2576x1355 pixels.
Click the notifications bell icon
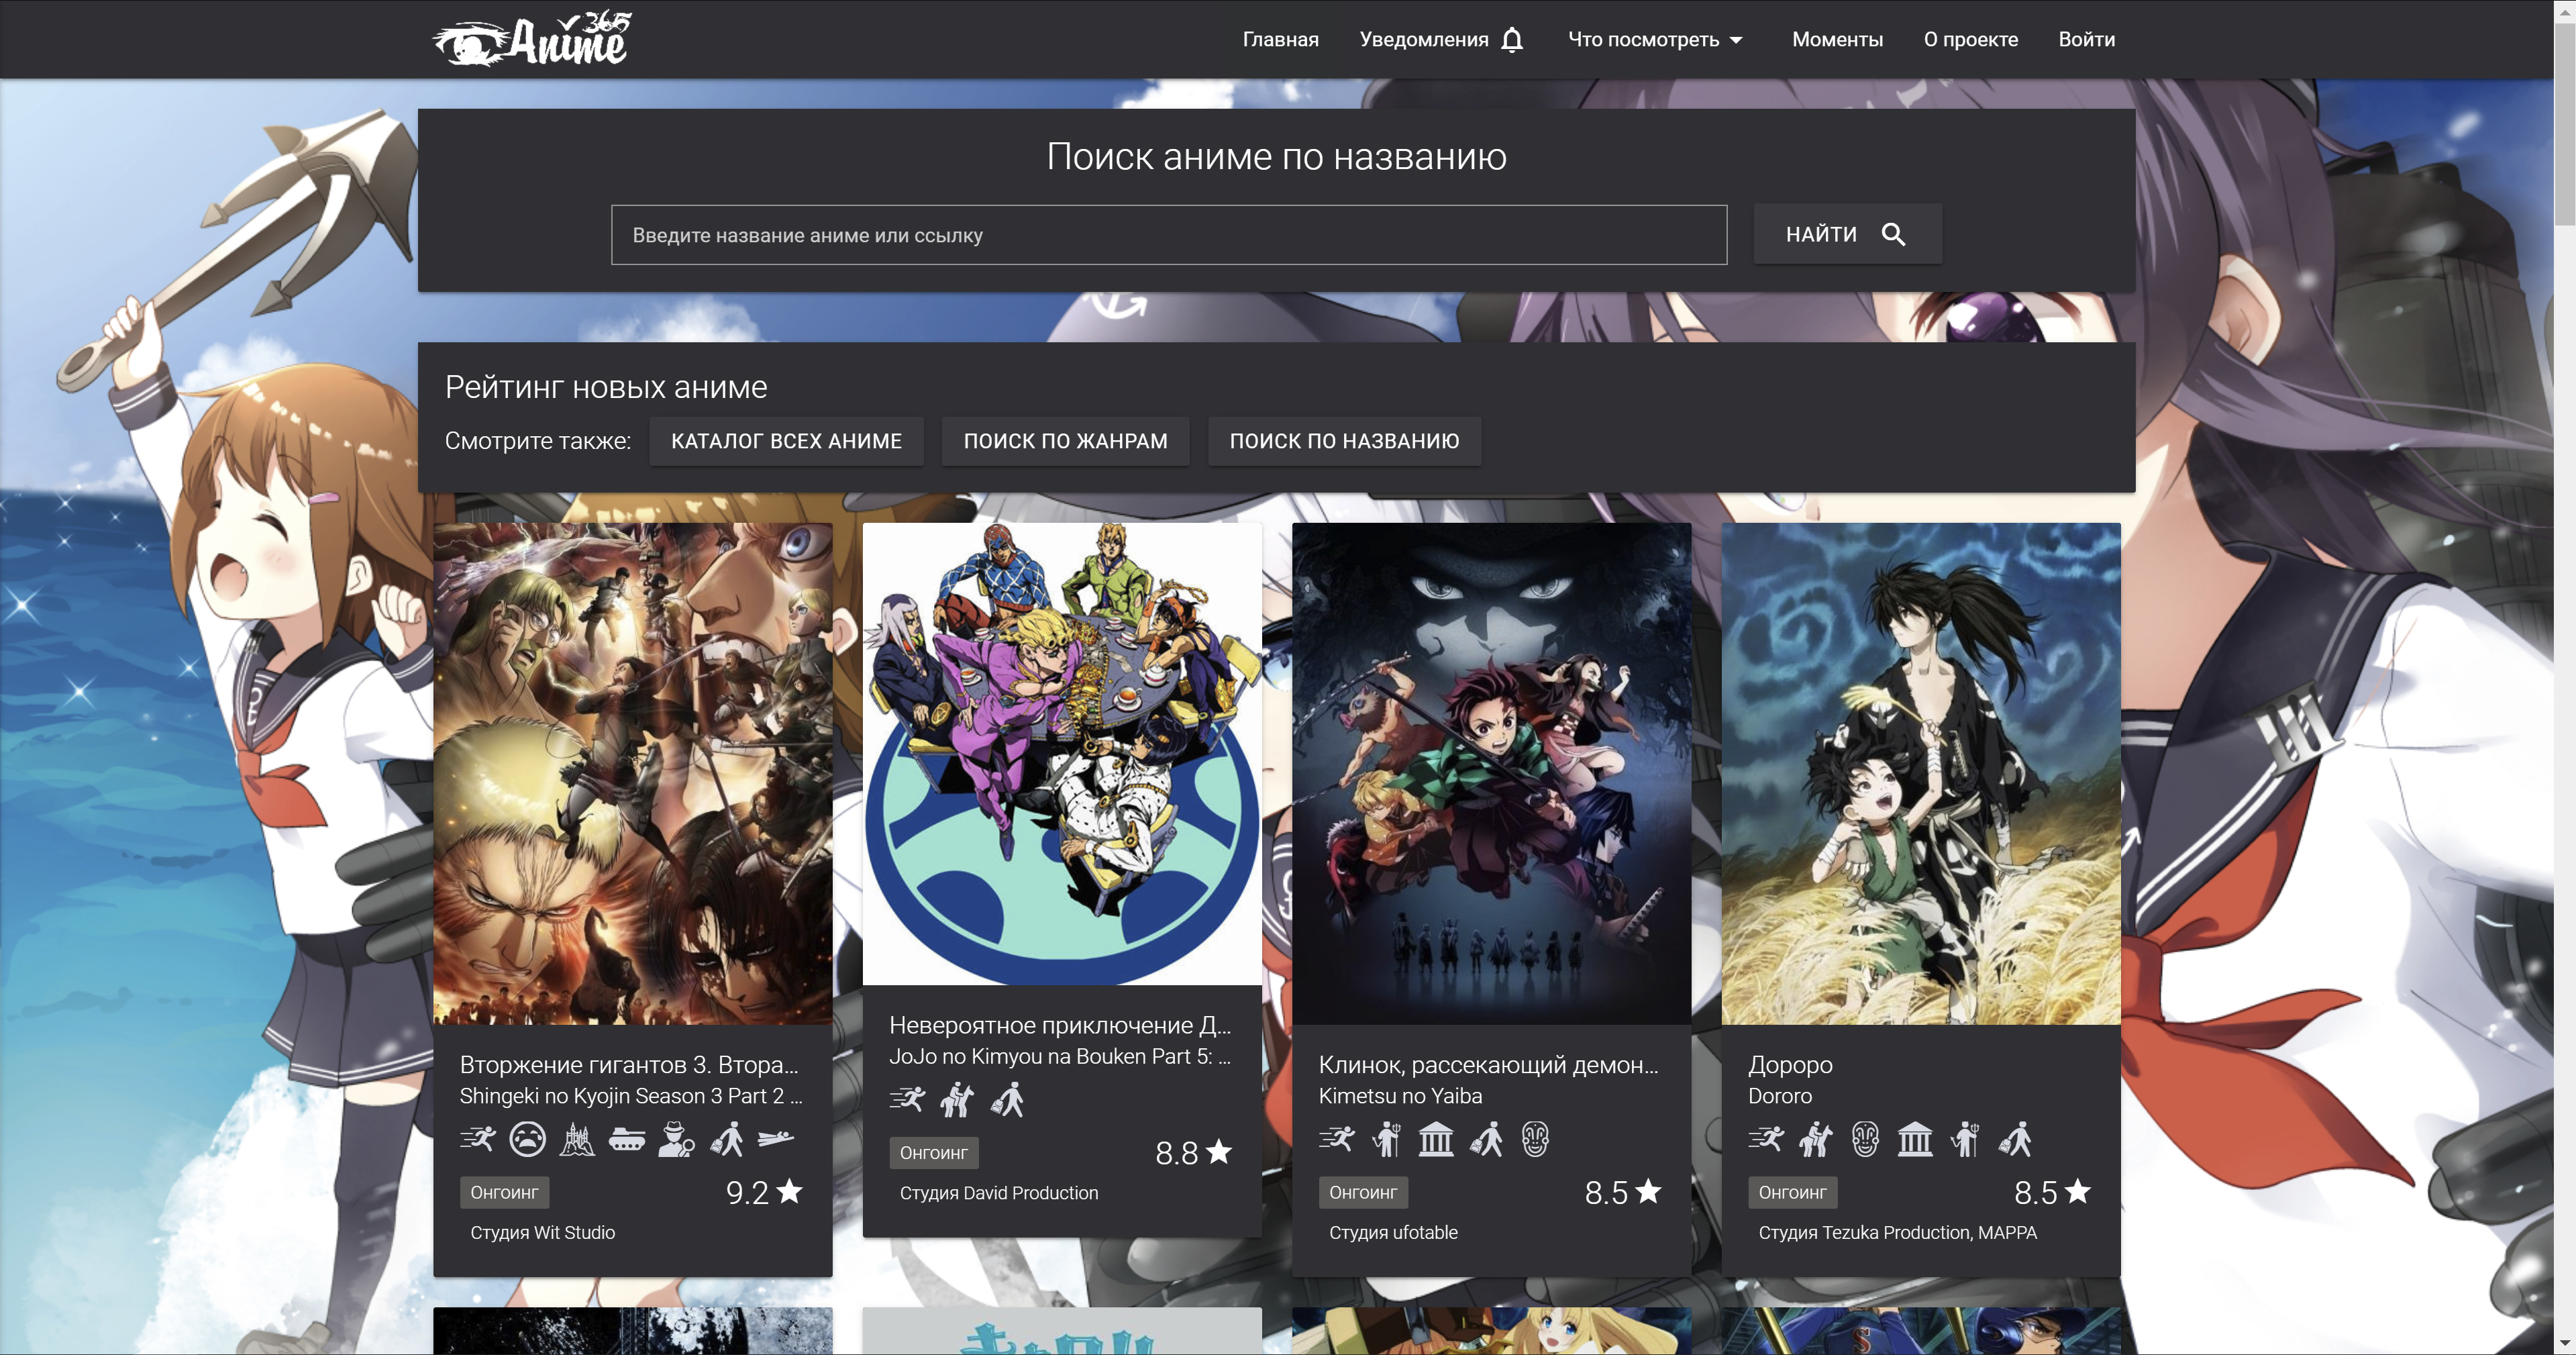click(x=1512, y=40)
